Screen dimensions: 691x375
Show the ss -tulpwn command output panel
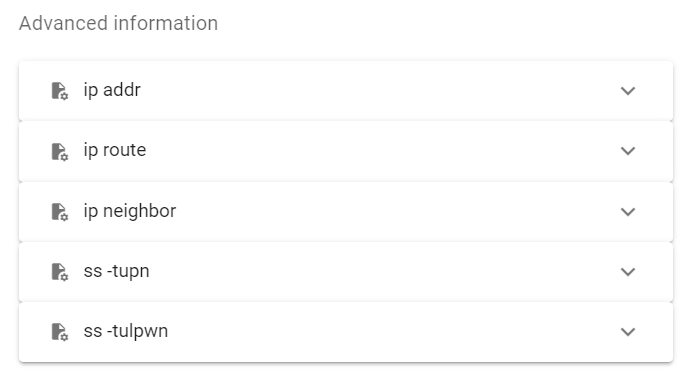pyautogui.click(x=346, y=332)
